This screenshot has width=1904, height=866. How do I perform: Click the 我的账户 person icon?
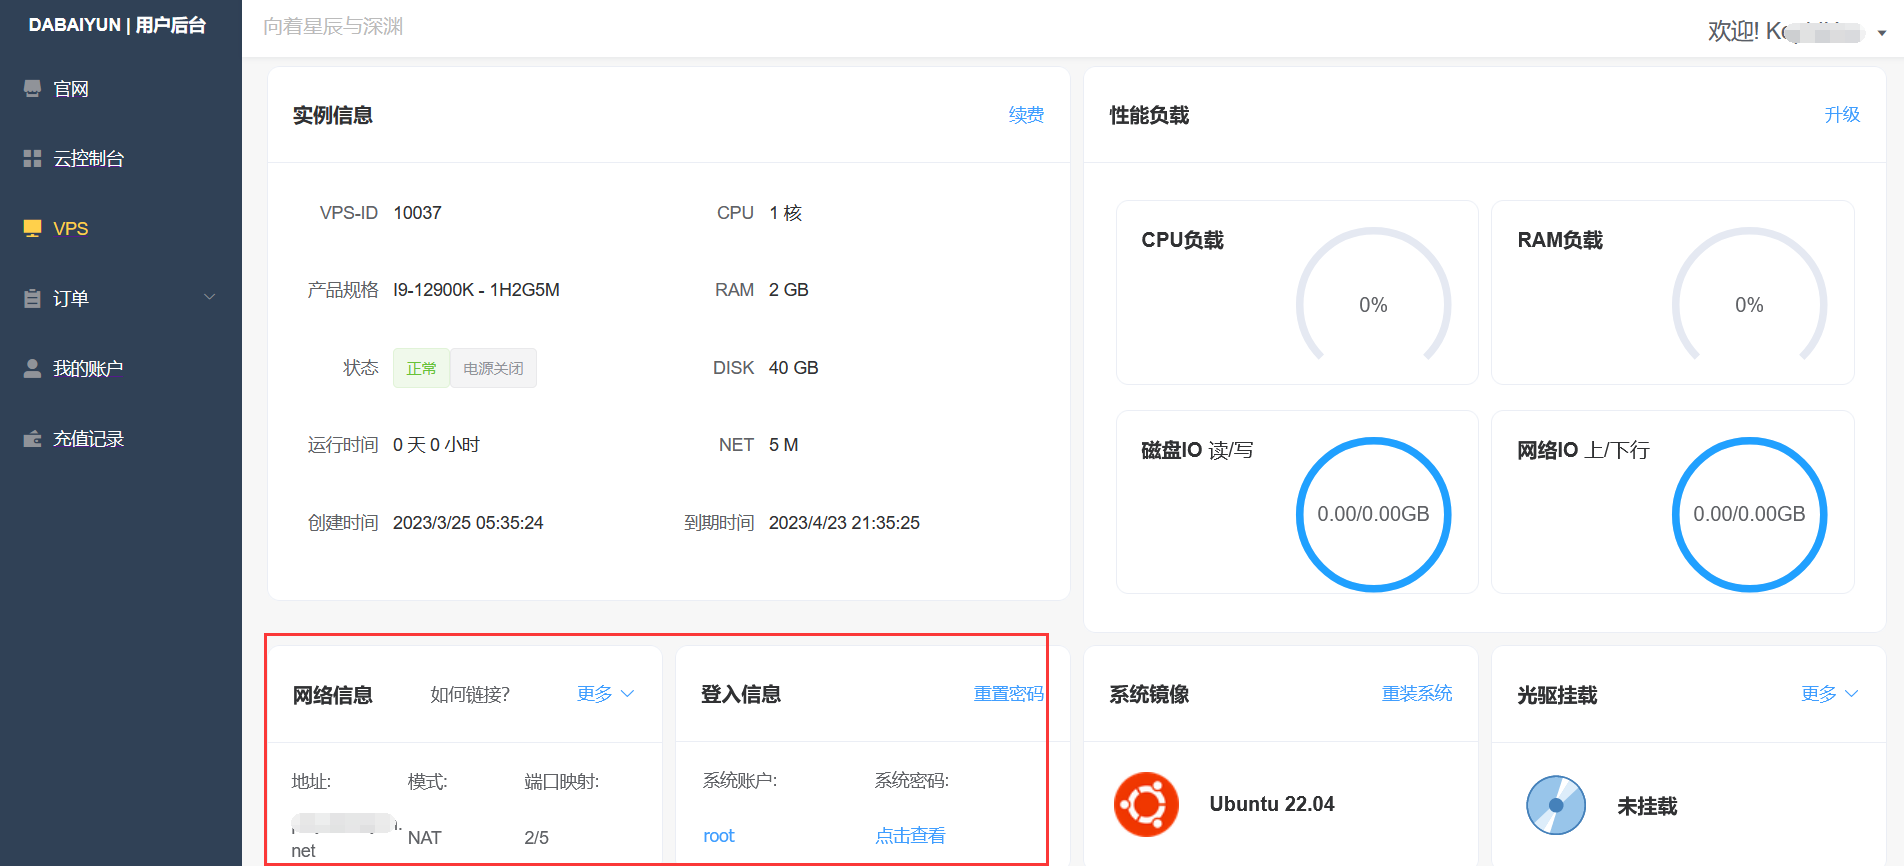click(x=32, y=368)
